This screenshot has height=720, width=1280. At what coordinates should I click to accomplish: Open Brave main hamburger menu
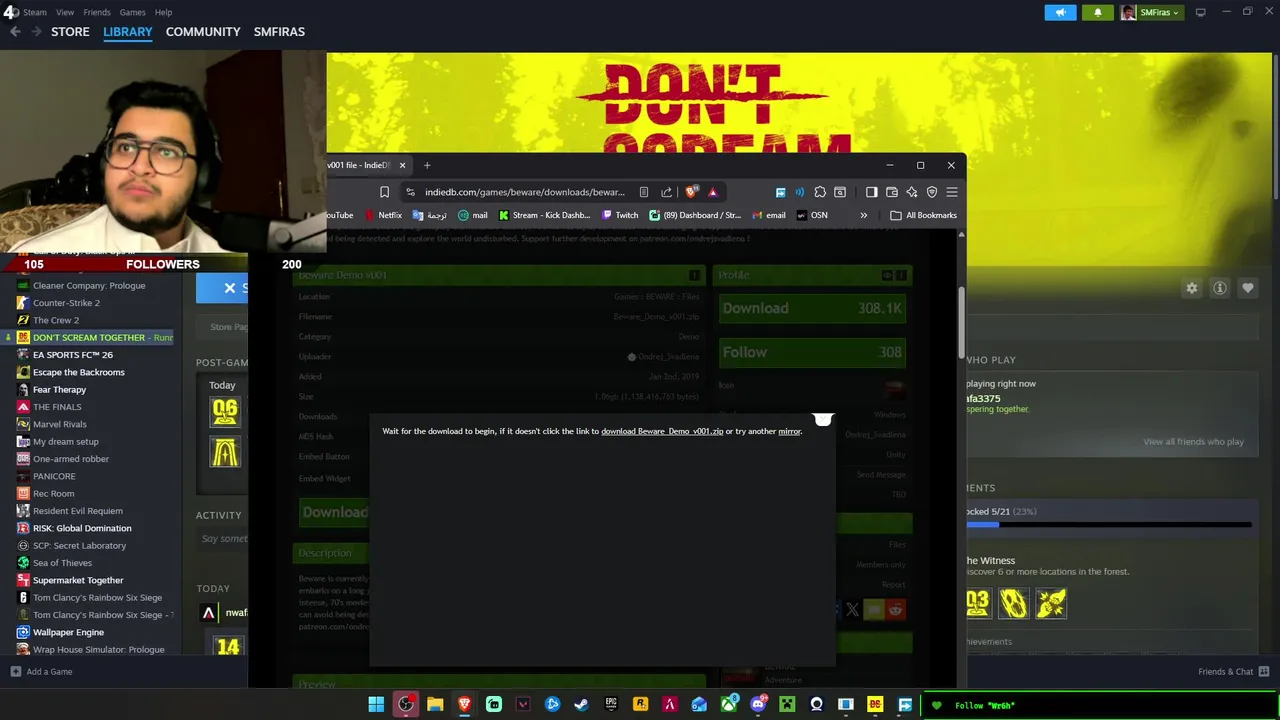click(951, 192)
